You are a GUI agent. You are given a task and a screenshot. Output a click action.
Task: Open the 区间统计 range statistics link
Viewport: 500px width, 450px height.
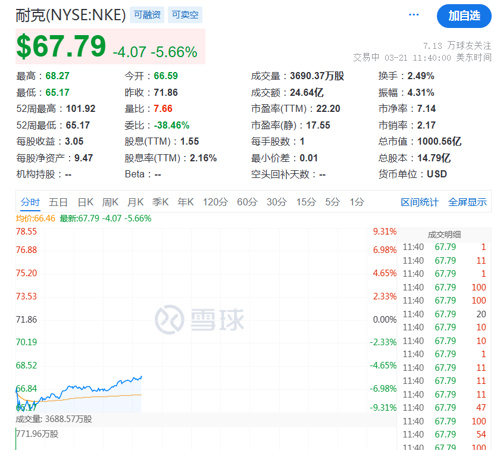tap(419, 202)
